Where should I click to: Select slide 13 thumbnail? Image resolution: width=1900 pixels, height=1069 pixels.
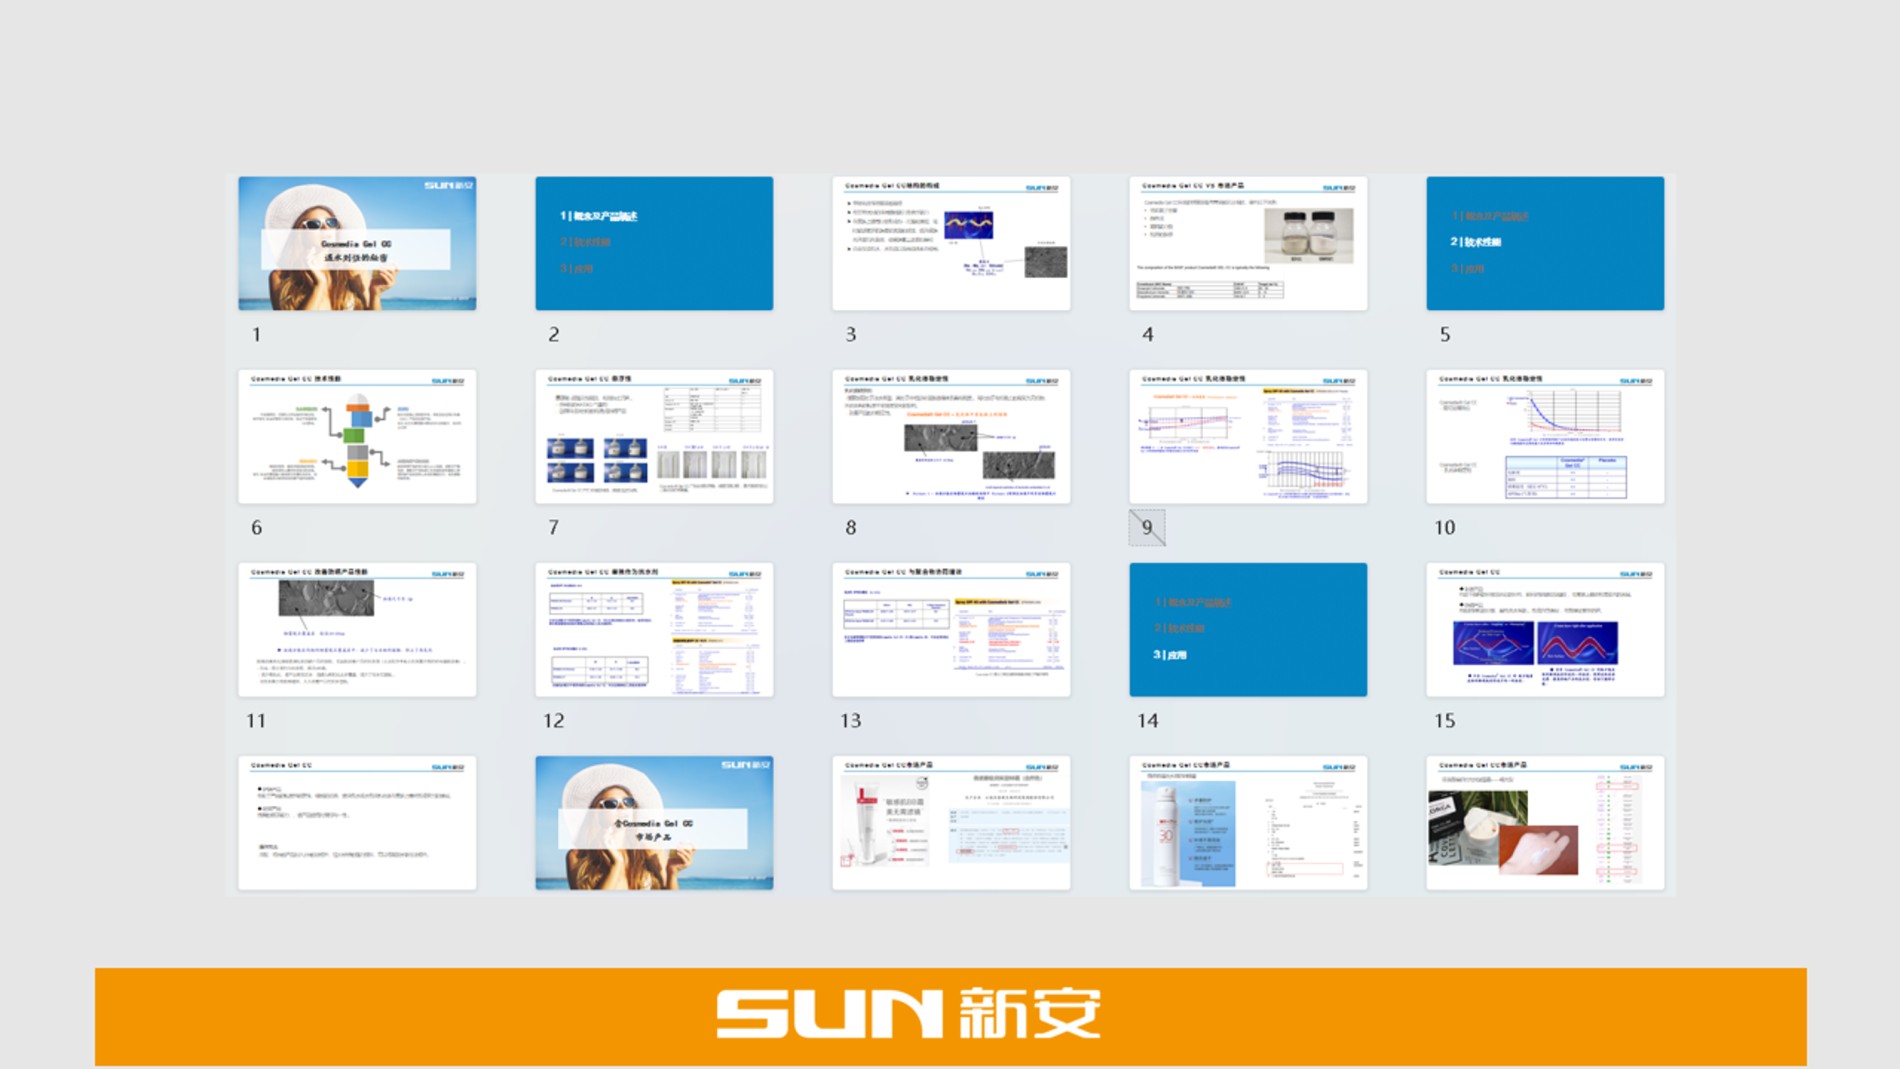coord(951,629)
